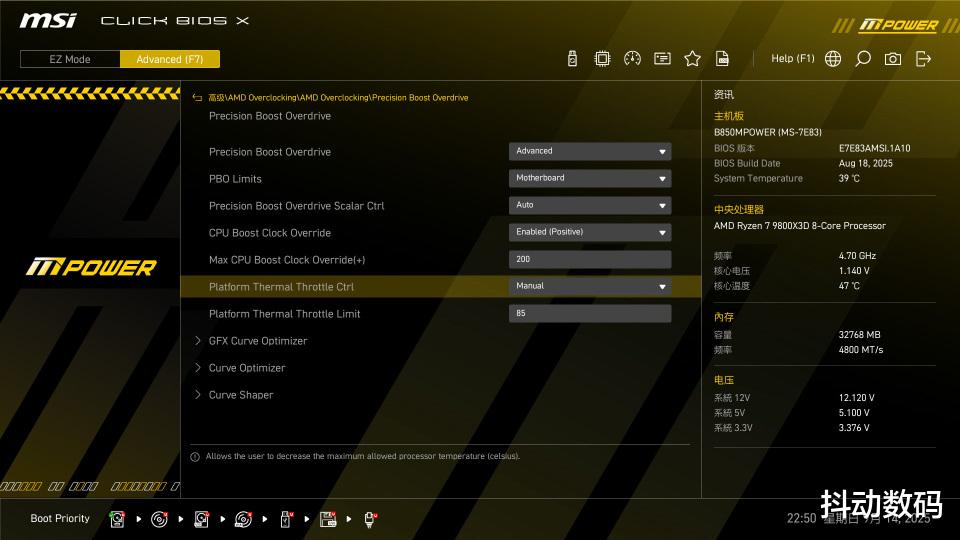Screen dimensions: 960x540
Task: Click the exit door arrow icon
Action: [923, 59]
